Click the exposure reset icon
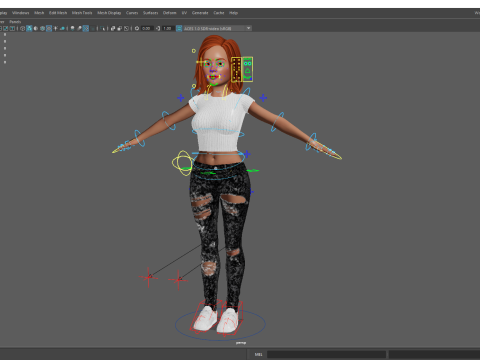This screenshot has height=360, width=480. 137,28
